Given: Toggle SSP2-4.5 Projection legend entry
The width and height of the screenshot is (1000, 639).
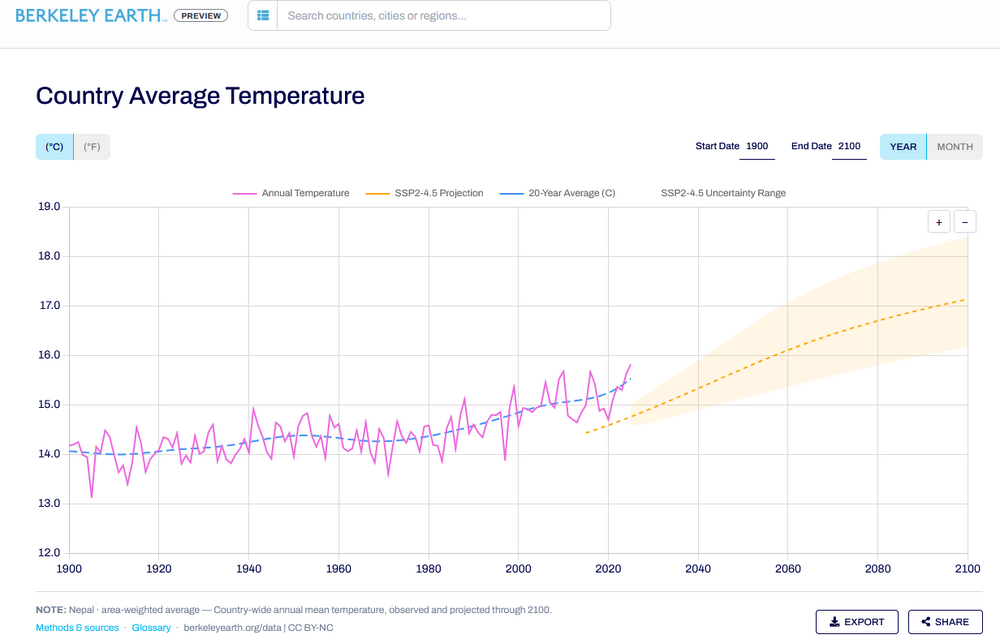Looking at the screenshot, I should tap(425, 193).
